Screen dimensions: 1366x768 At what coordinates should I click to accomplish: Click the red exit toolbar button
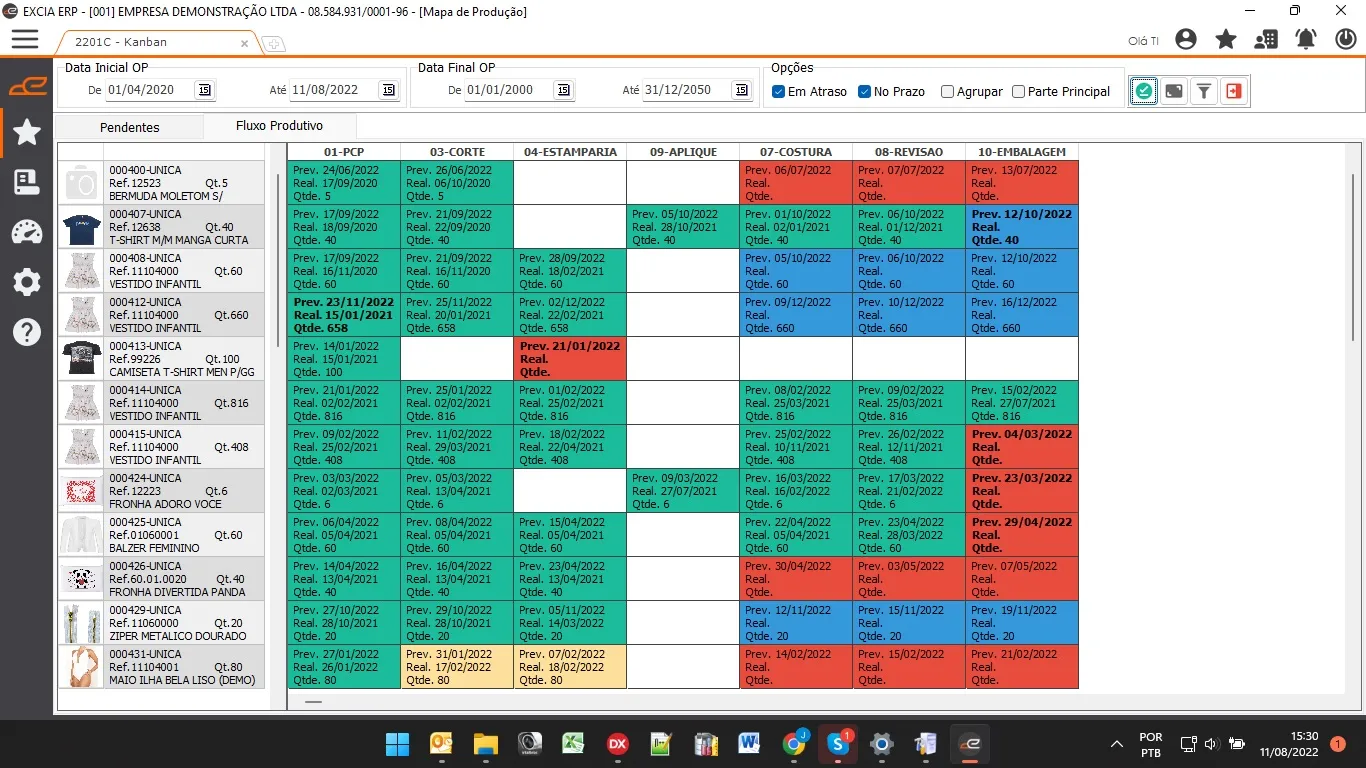click(x=1234, y=91)
